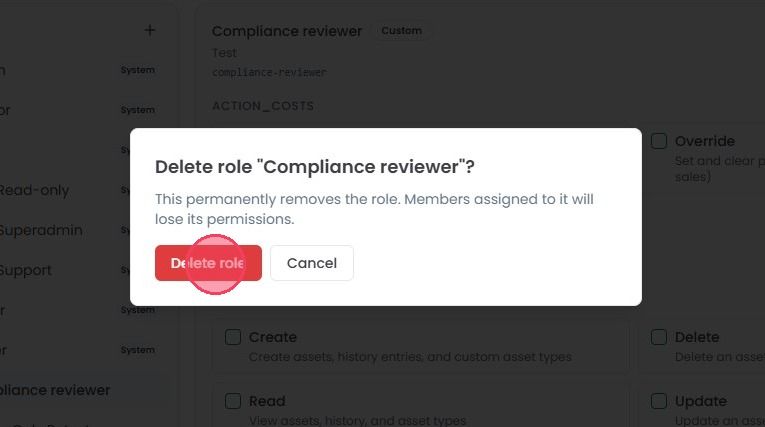Enable the Create assets checkbox
Image resolution: width=765 pixels, height=427 pixels.
(233, 337)
